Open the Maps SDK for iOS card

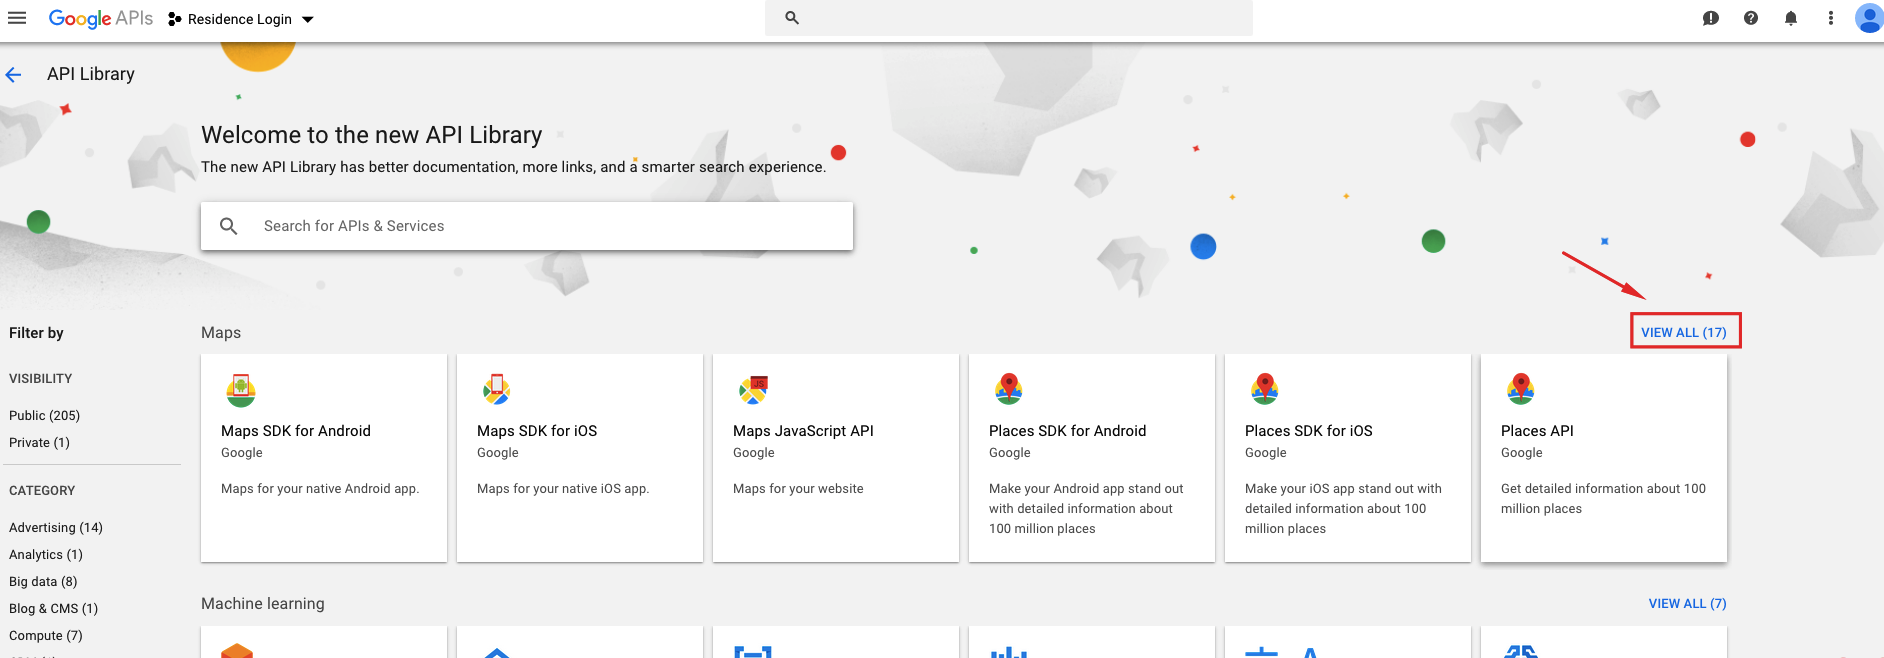tap(580, 458)
